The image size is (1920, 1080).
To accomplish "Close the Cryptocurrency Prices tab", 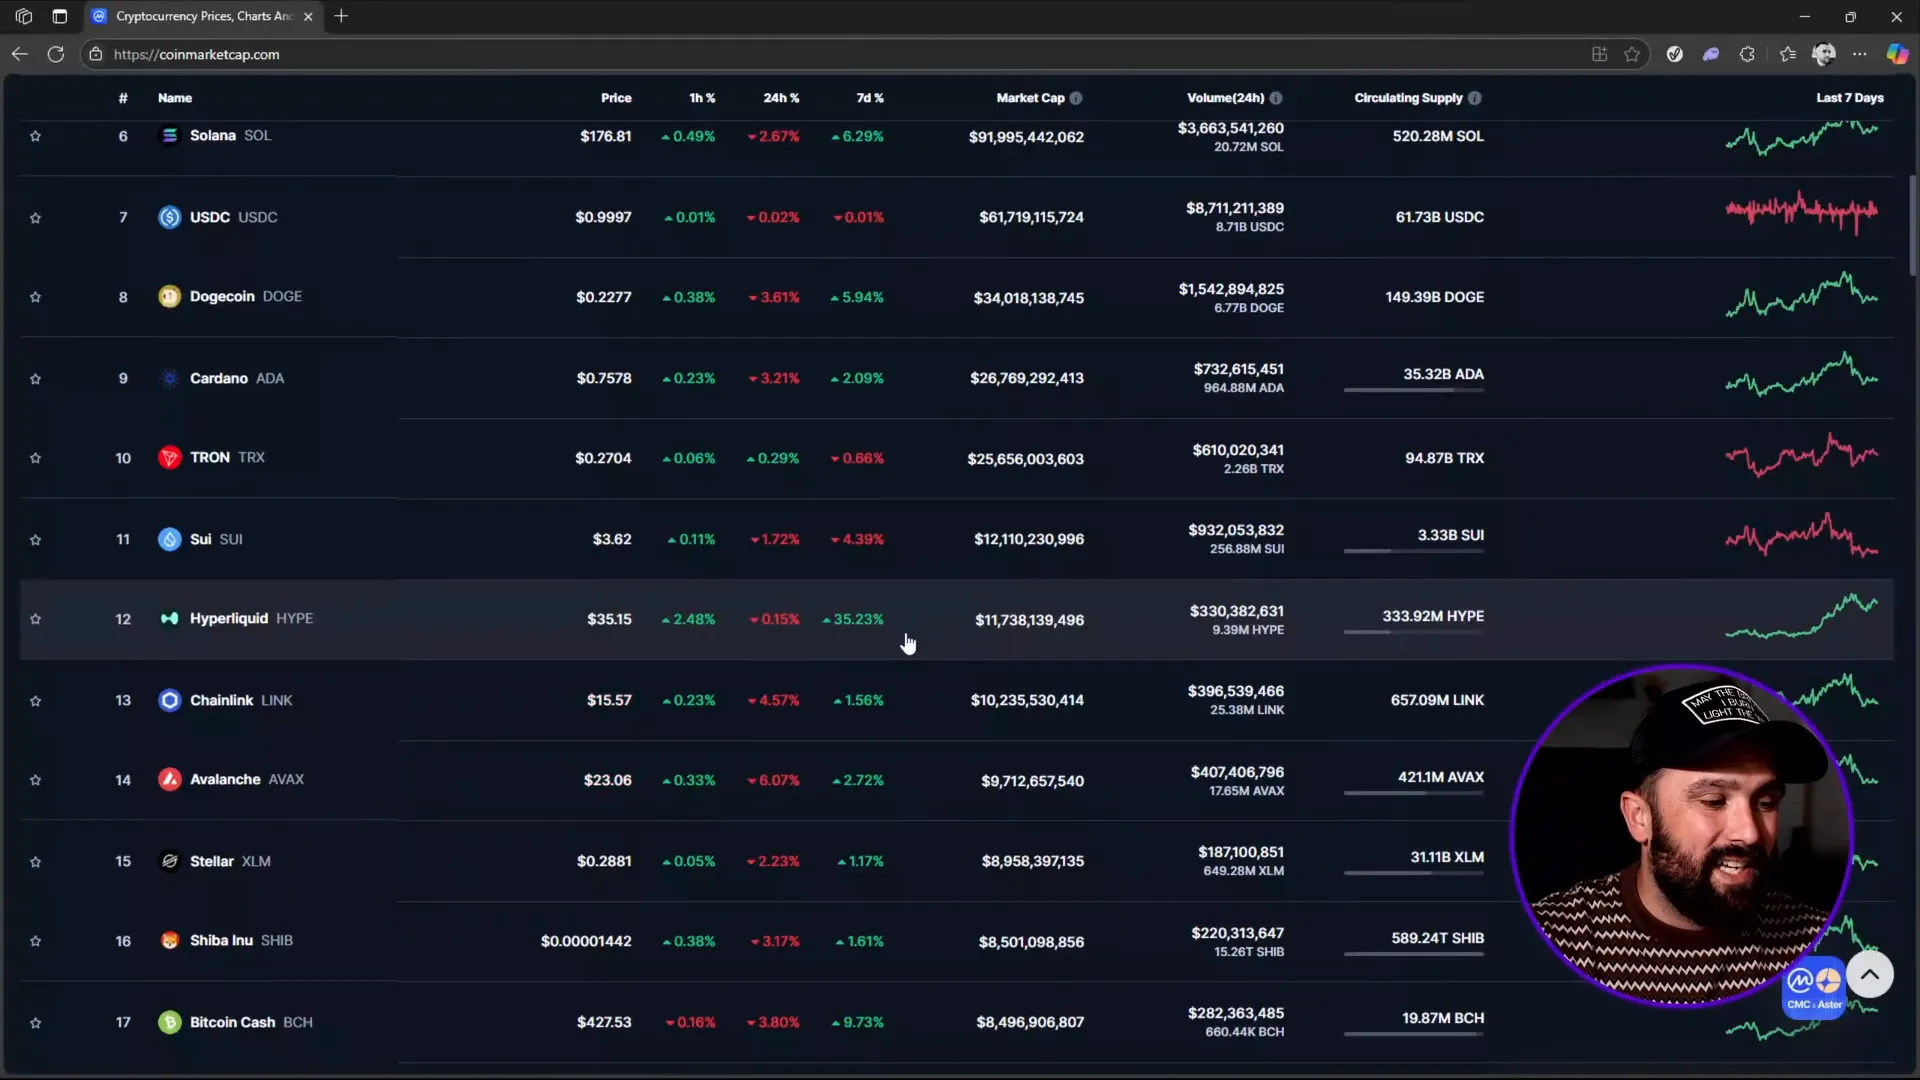I will (x=308, y=16).
